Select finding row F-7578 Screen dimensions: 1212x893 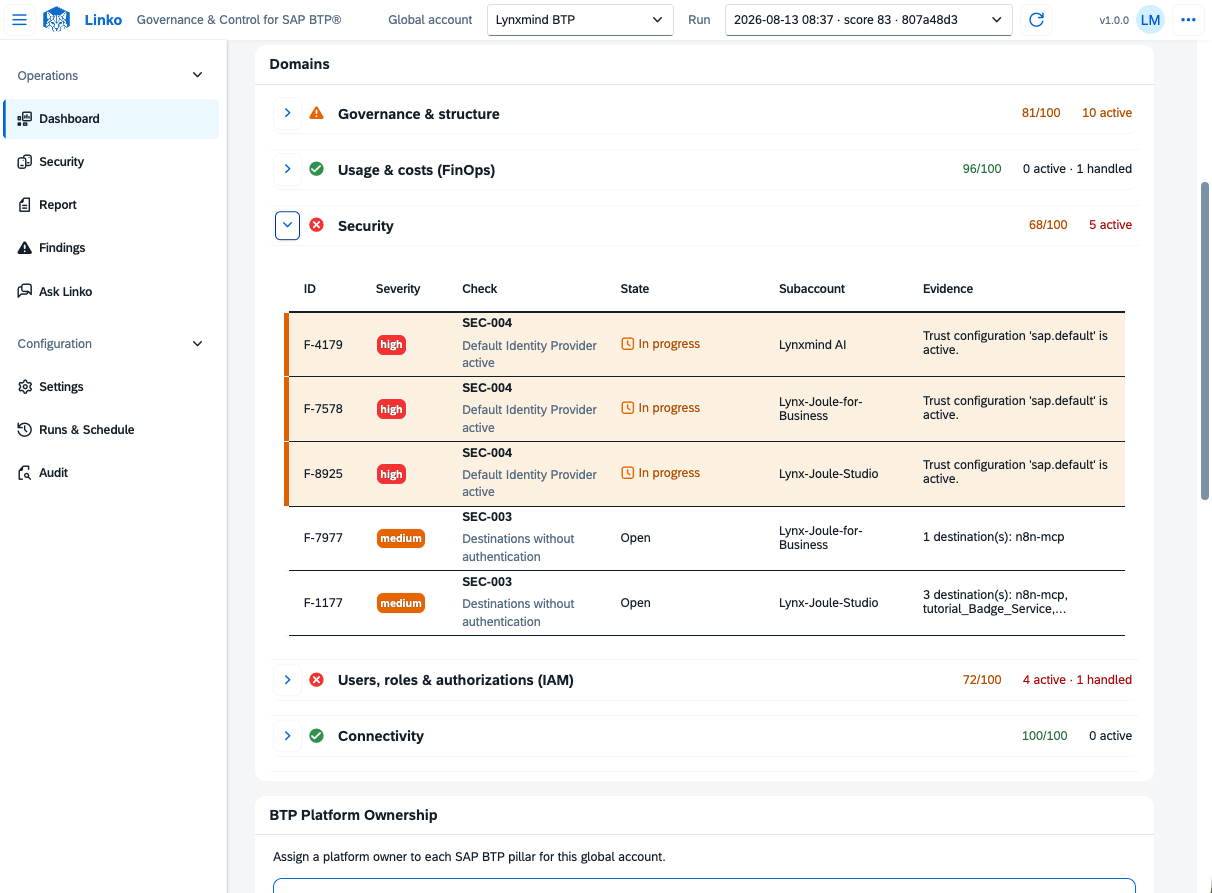(706, 409)
